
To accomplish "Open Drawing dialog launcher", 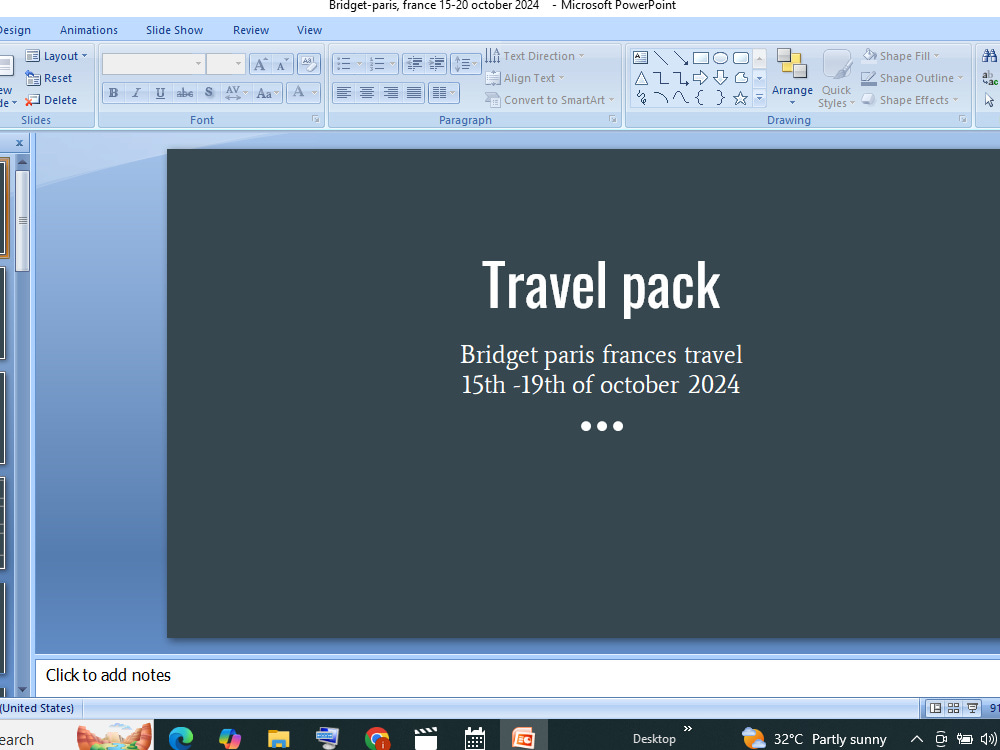I will point(962,119).
